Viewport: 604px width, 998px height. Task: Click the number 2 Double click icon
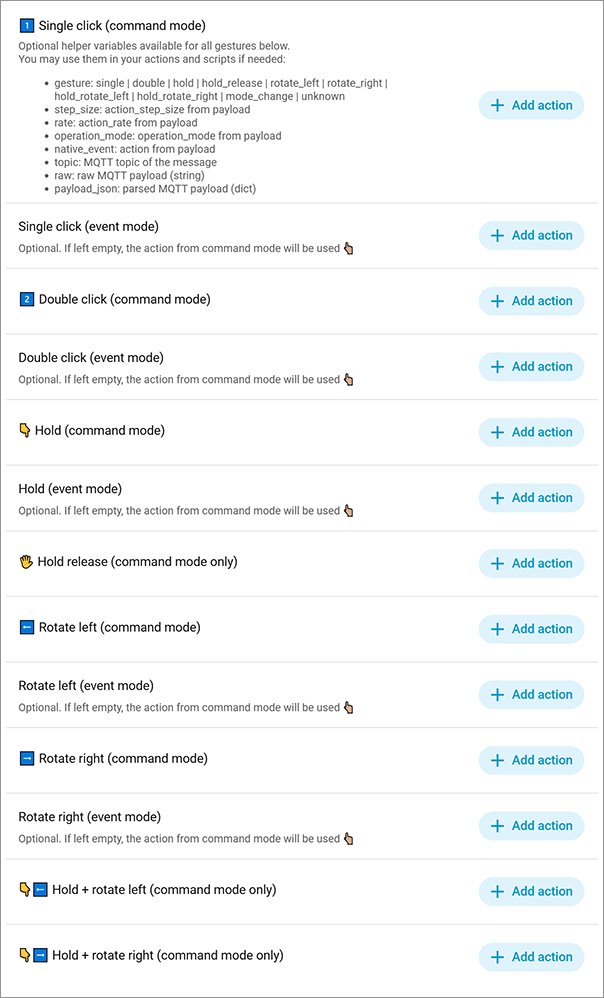point(27,300)
